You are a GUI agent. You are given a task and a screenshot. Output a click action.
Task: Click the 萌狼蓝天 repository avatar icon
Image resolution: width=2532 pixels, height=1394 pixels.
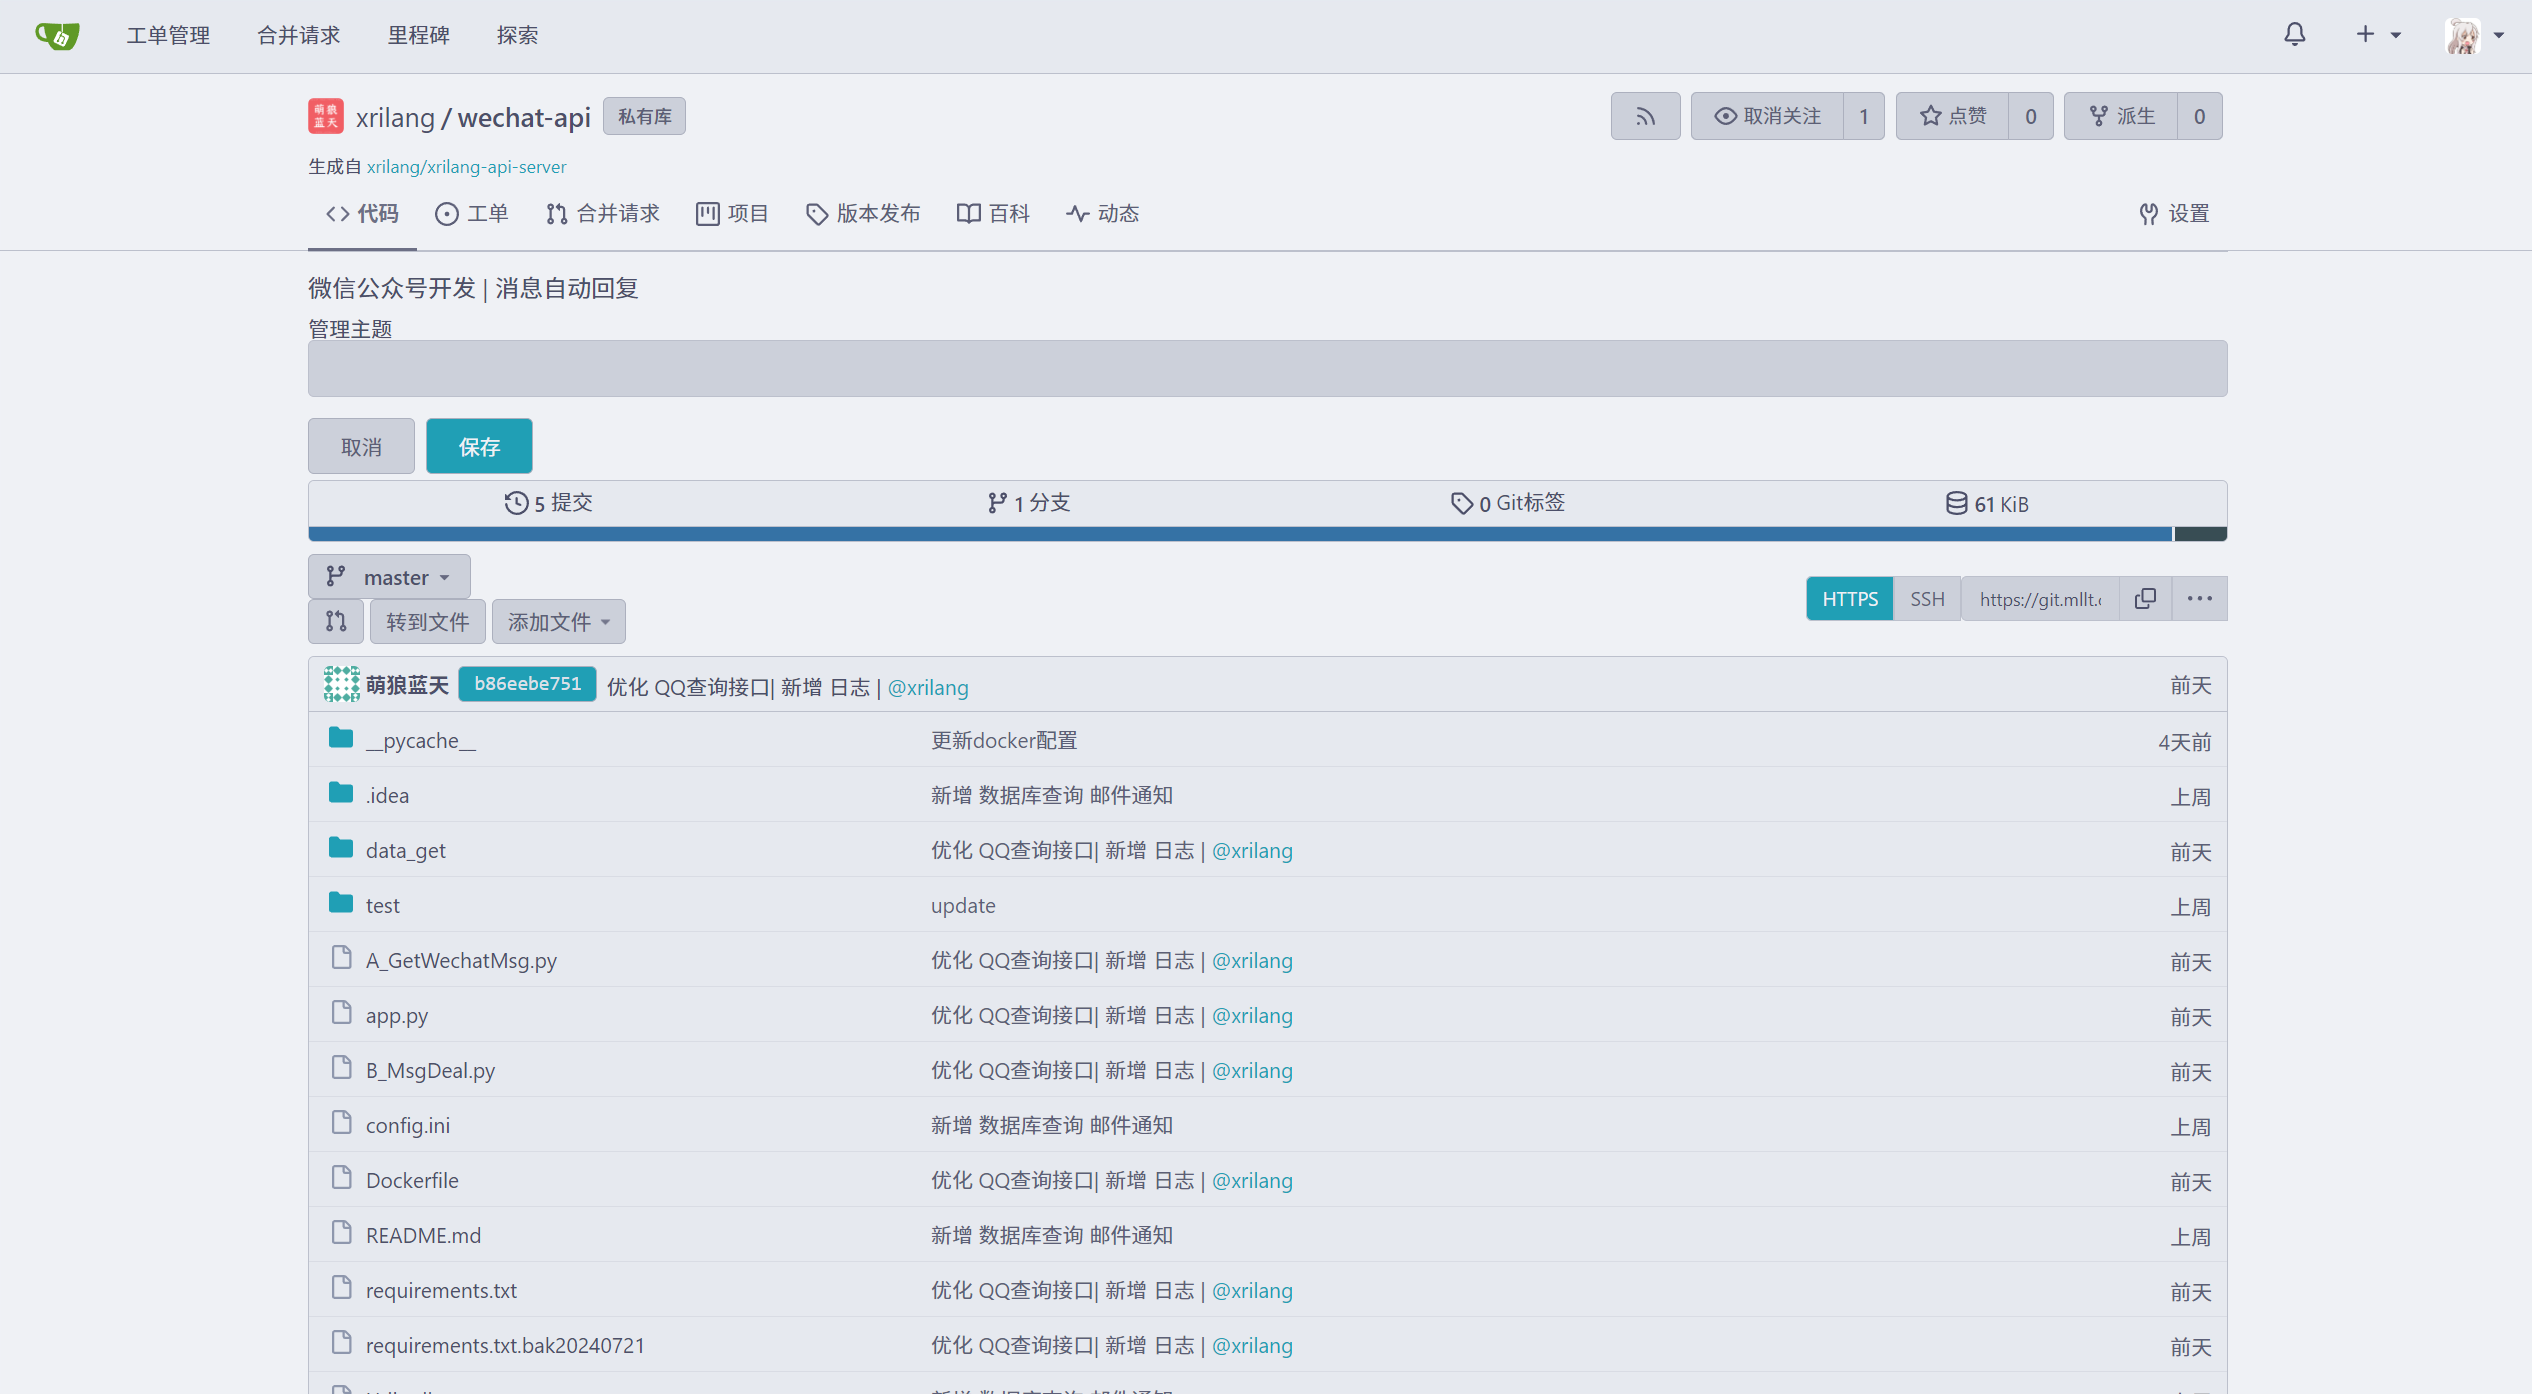(324, 116)
